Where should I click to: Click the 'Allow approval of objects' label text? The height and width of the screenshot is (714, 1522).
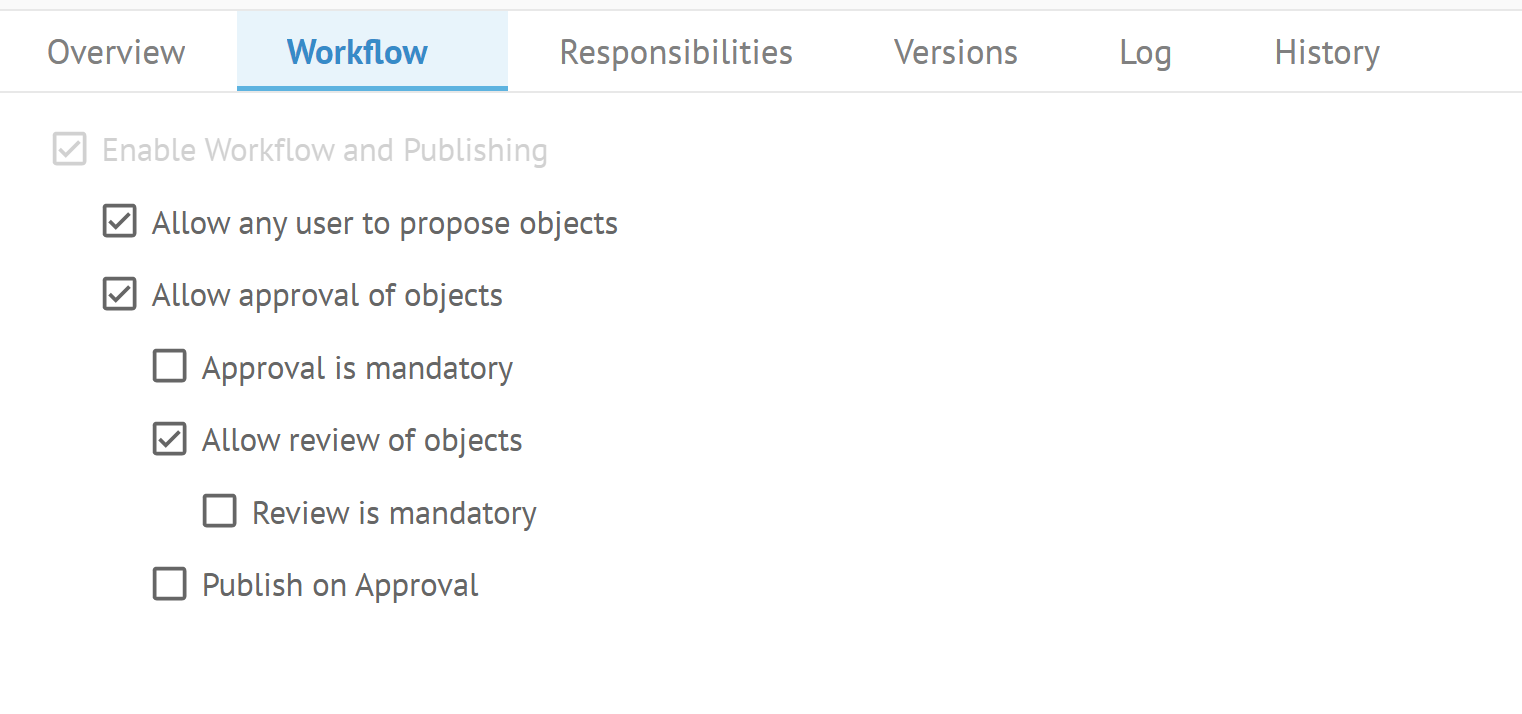[327, 296]
